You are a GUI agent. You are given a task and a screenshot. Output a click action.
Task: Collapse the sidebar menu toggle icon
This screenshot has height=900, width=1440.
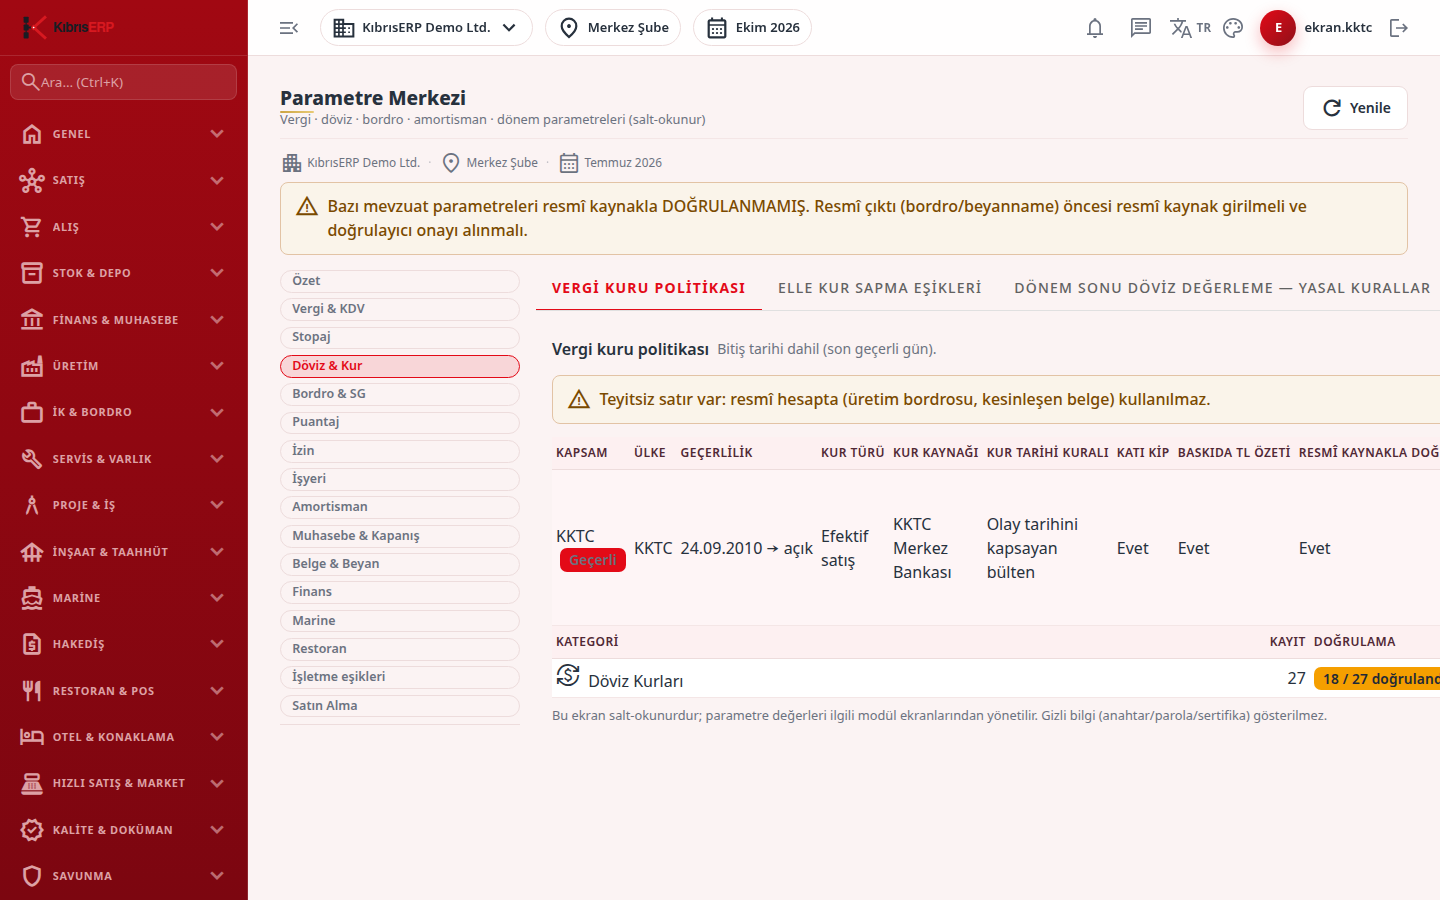pyautogui.click(x=289, y=28)
